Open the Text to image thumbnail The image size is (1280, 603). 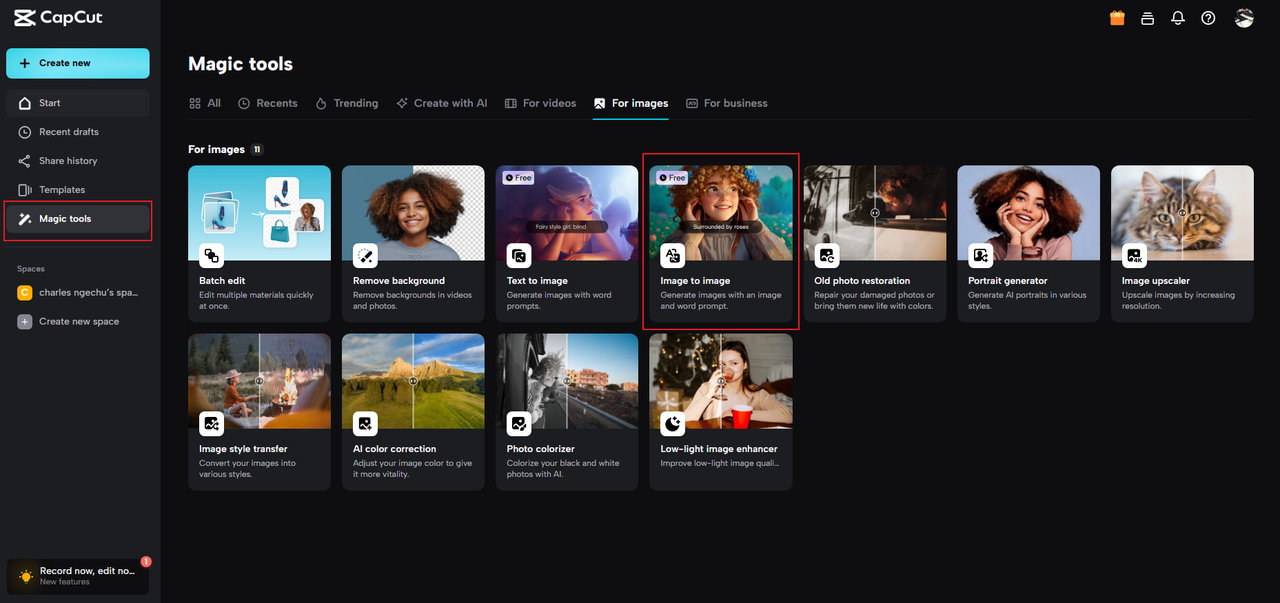[567, 213]
